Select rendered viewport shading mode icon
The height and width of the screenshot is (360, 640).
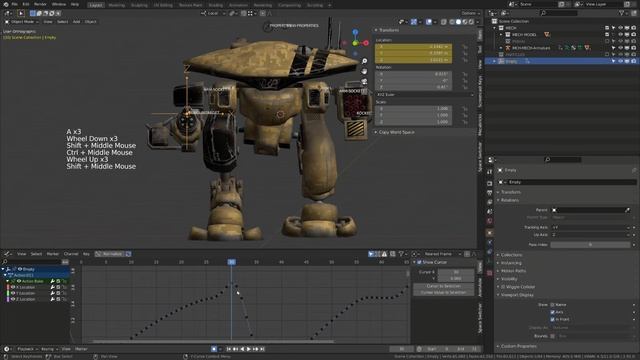point(471,22)
